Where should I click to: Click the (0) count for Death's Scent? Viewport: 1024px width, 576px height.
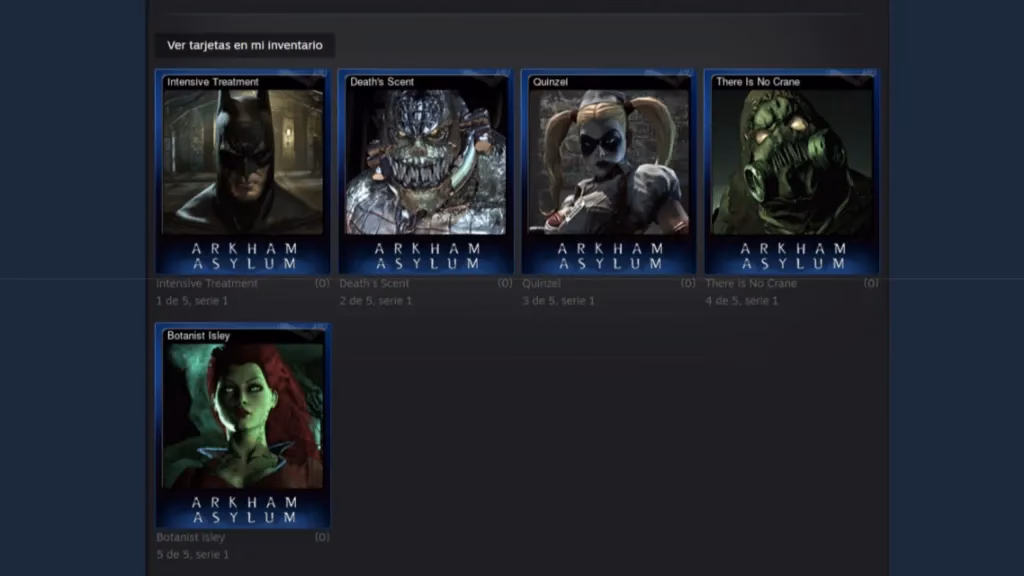tap(505, 283)
